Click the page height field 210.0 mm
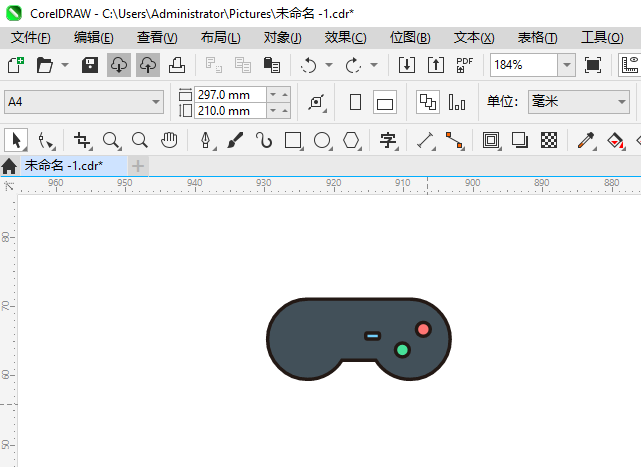 coord(231,111)
